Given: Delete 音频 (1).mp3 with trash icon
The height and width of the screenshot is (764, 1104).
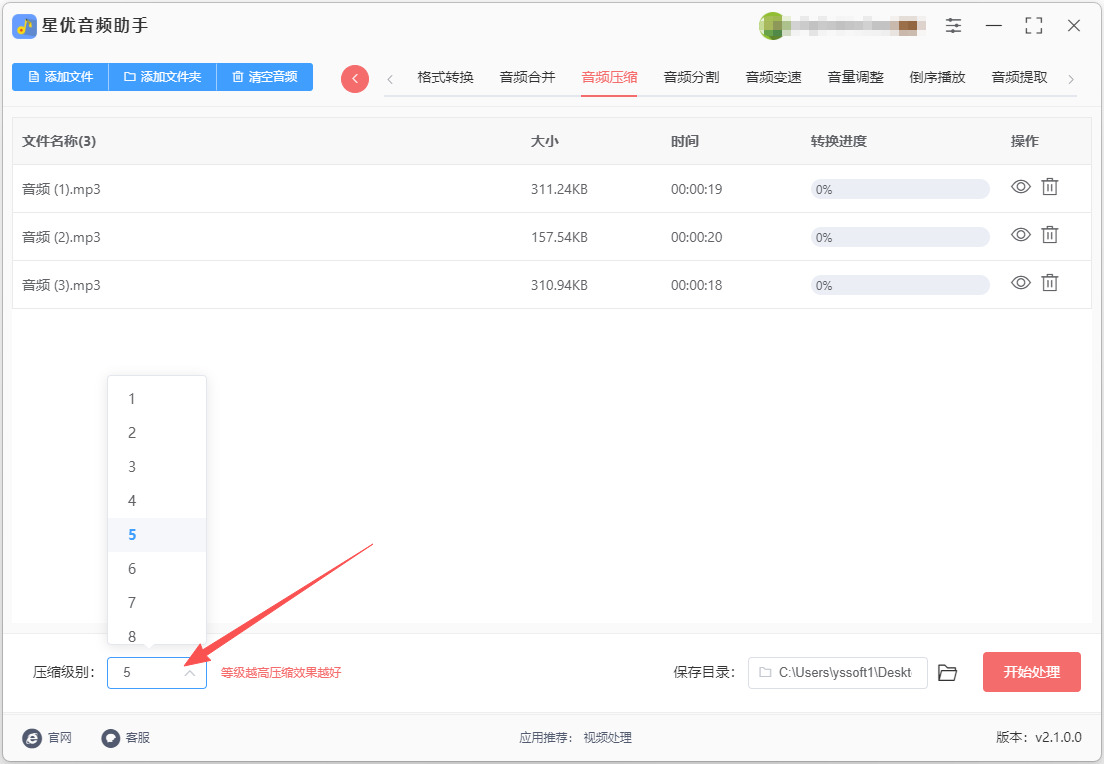Looking at the screenshot, I should [1050, 187].
